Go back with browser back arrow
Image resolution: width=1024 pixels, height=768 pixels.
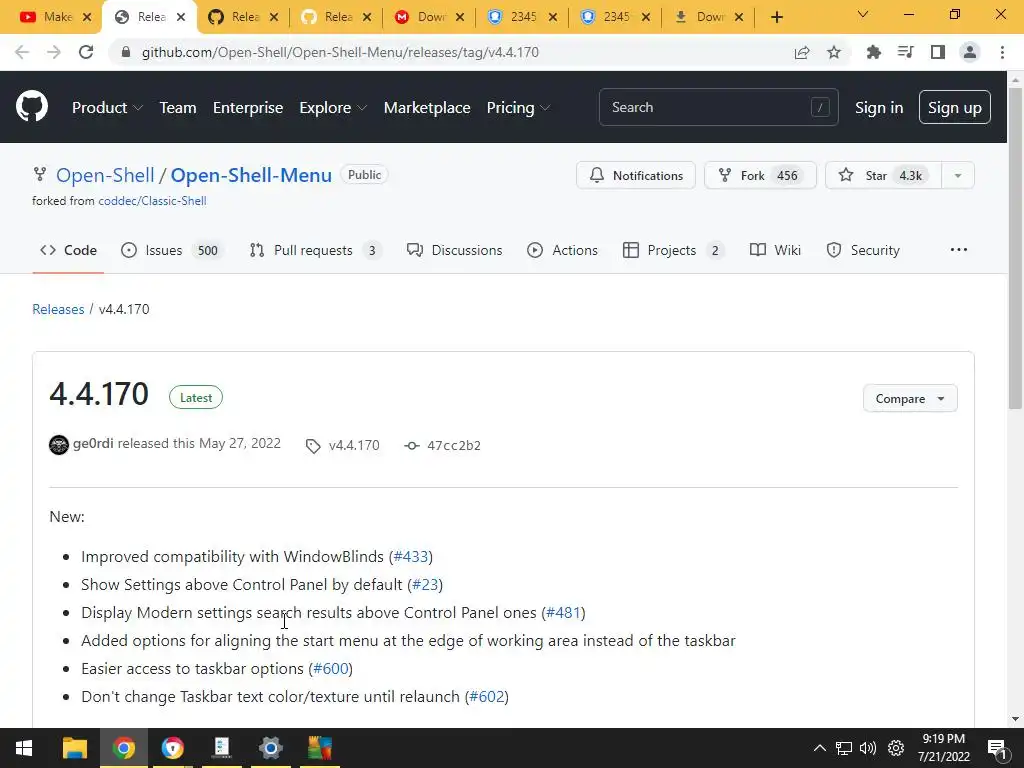22,52
